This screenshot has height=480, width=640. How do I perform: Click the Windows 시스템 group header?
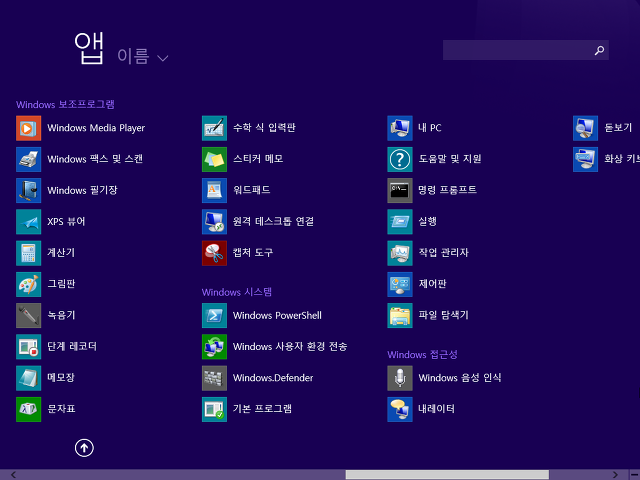coord(237,292)
